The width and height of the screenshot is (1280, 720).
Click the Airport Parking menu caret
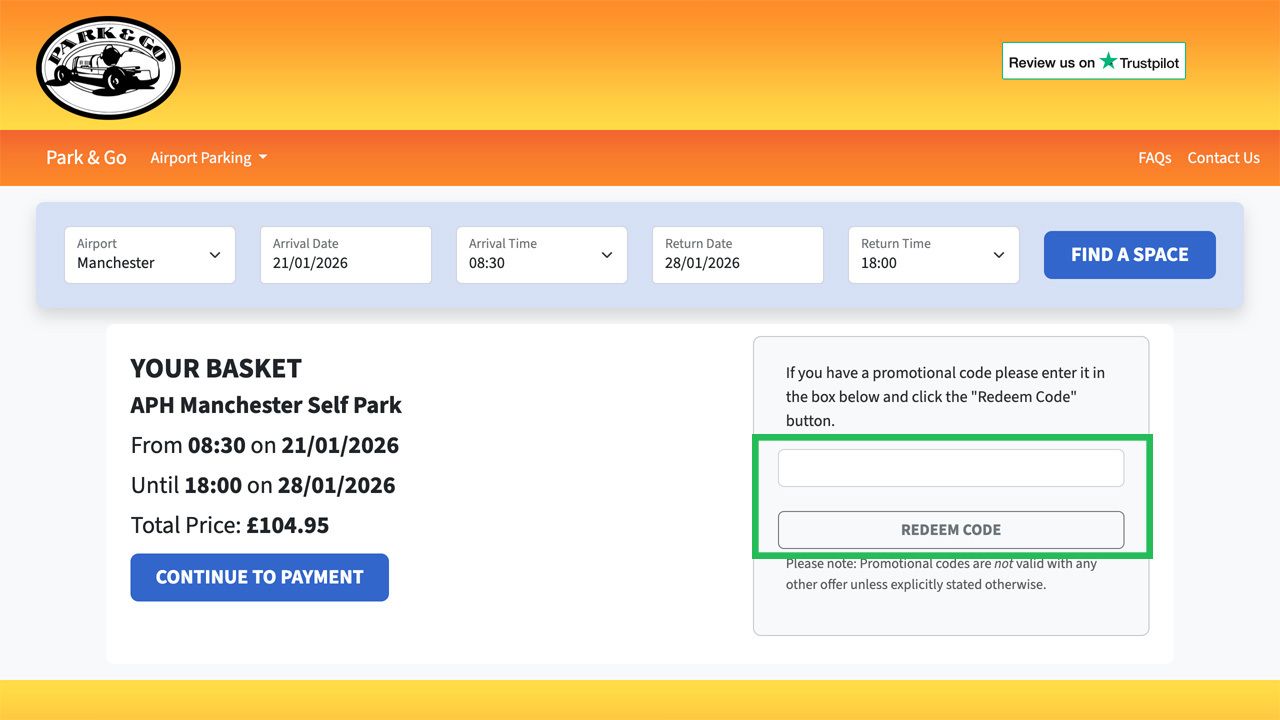point(264,157)
